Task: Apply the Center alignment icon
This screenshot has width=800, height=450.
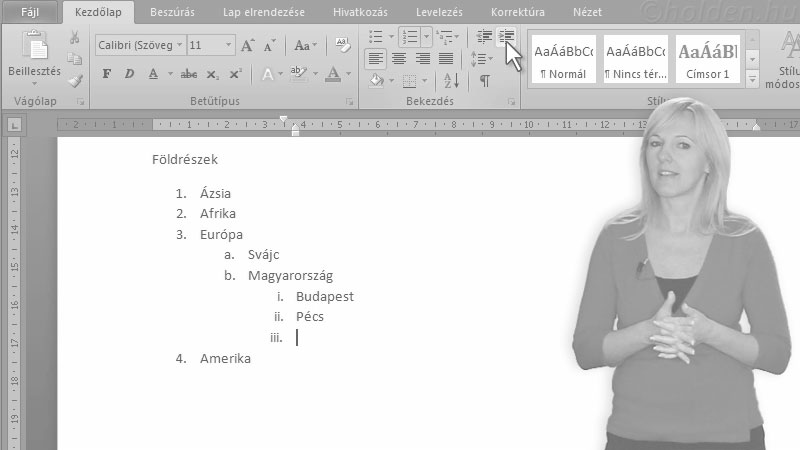Action: pyautogui.click(x=398, y=59)
